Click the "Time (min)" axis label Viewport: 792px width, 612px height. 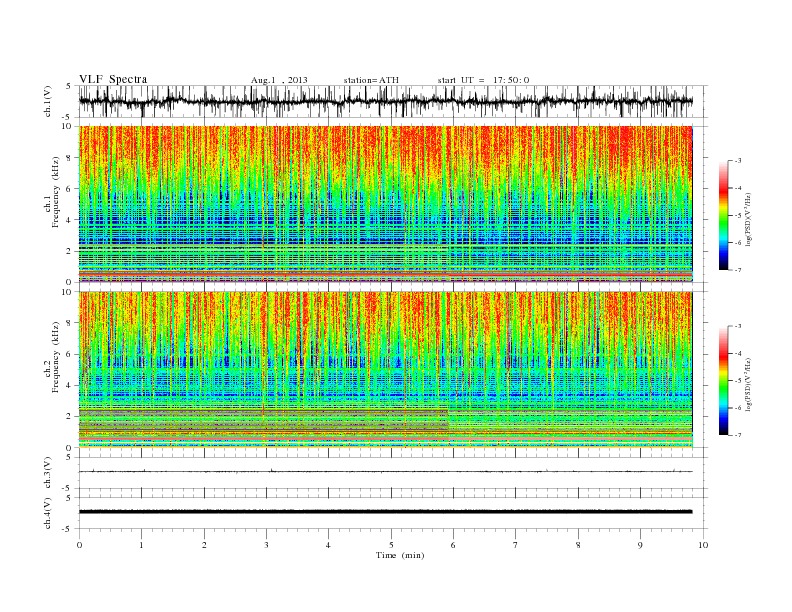(400, 555)
